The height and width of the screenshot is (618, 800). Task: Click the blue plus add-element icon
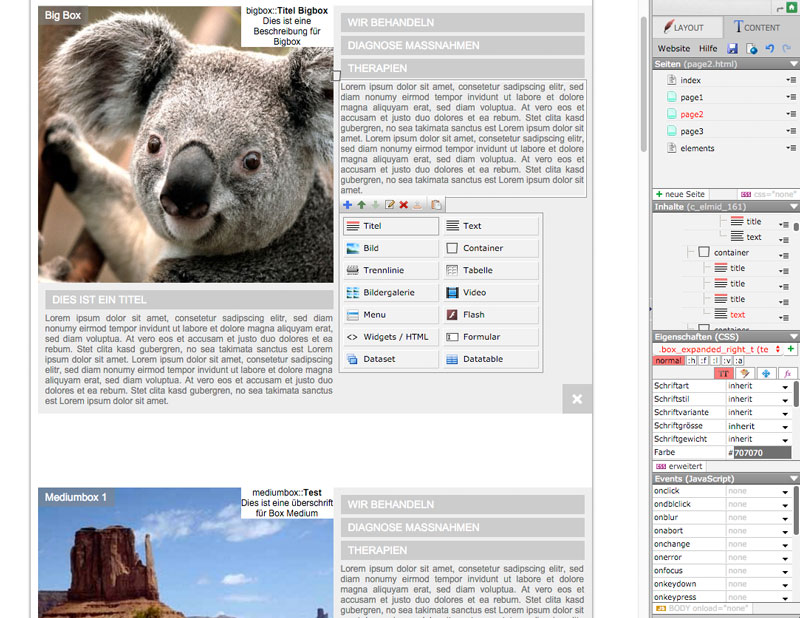(347, 205)
